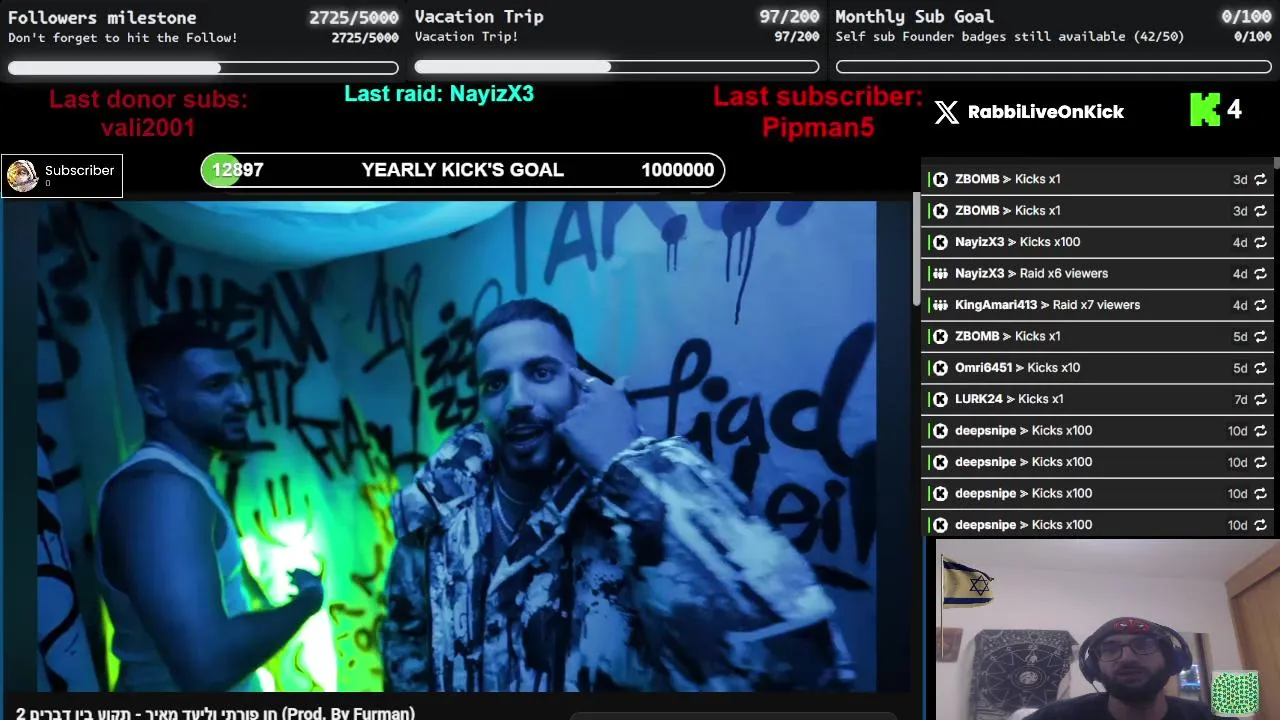This screenshot has height=720, width=1280.
Task: Click the Followers milestone title
Action: 102,18
